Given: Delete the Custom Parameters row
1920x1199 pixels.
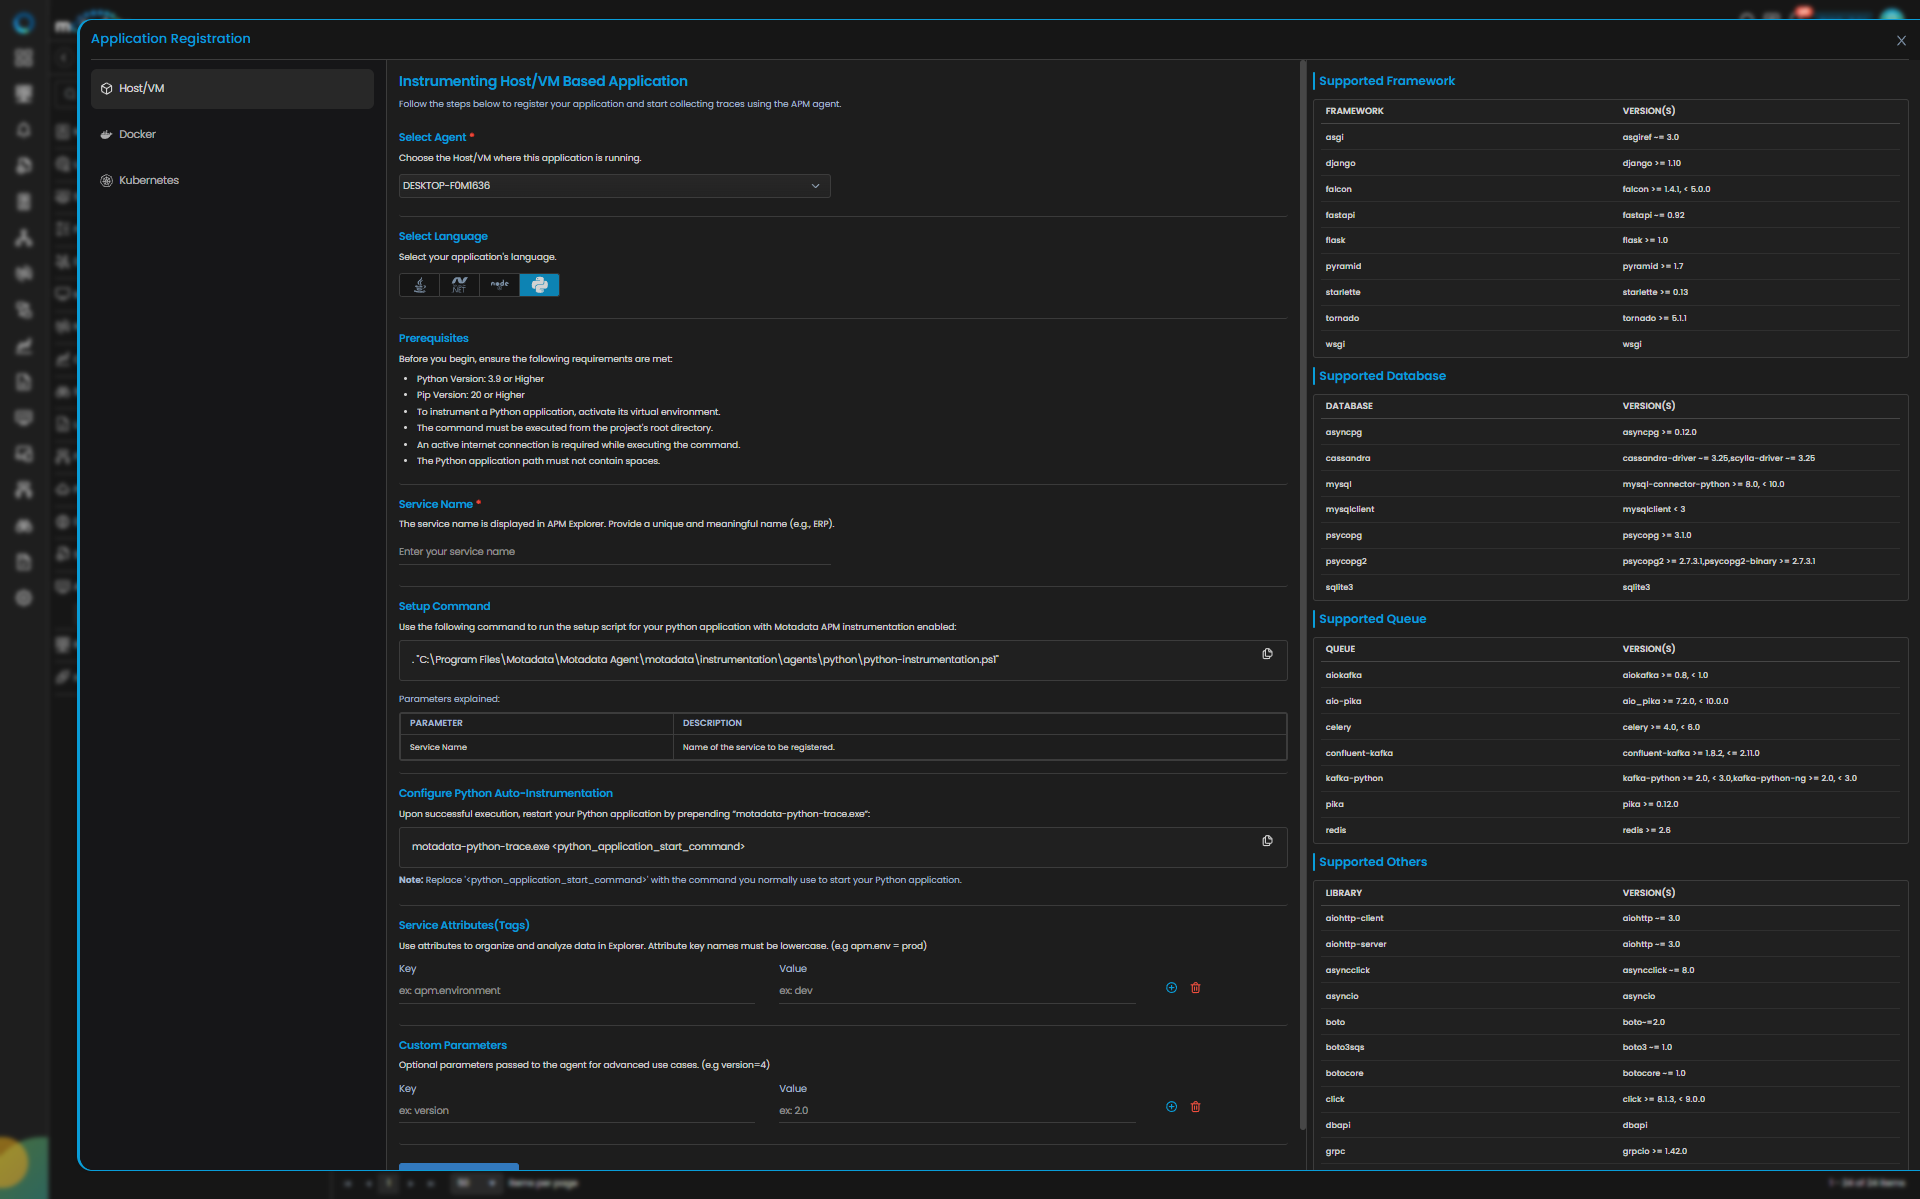Looking at the screenshot, I should click(x=1195, y=1107).
